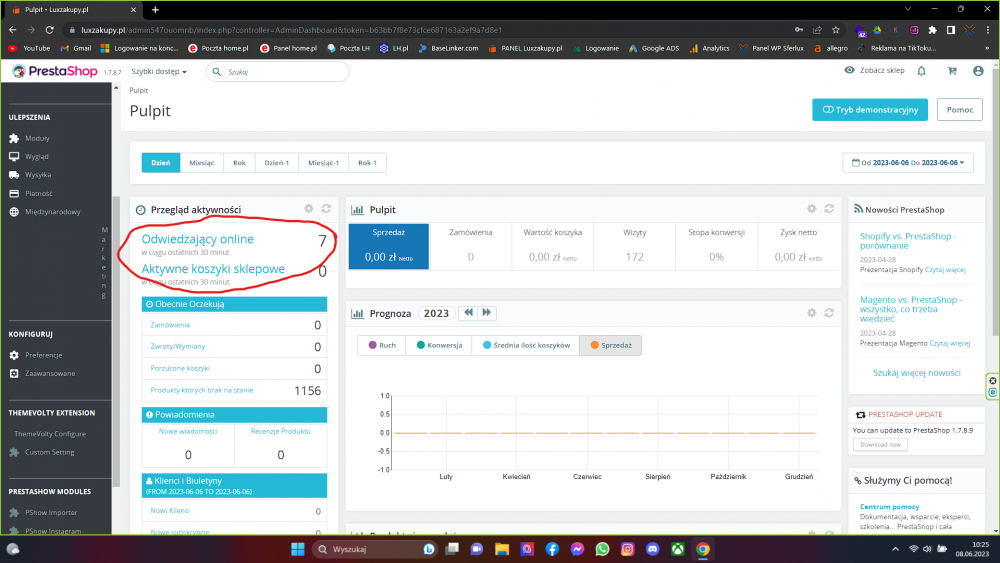Open Shopify vs. PrestaShop article

click(908, 241)
